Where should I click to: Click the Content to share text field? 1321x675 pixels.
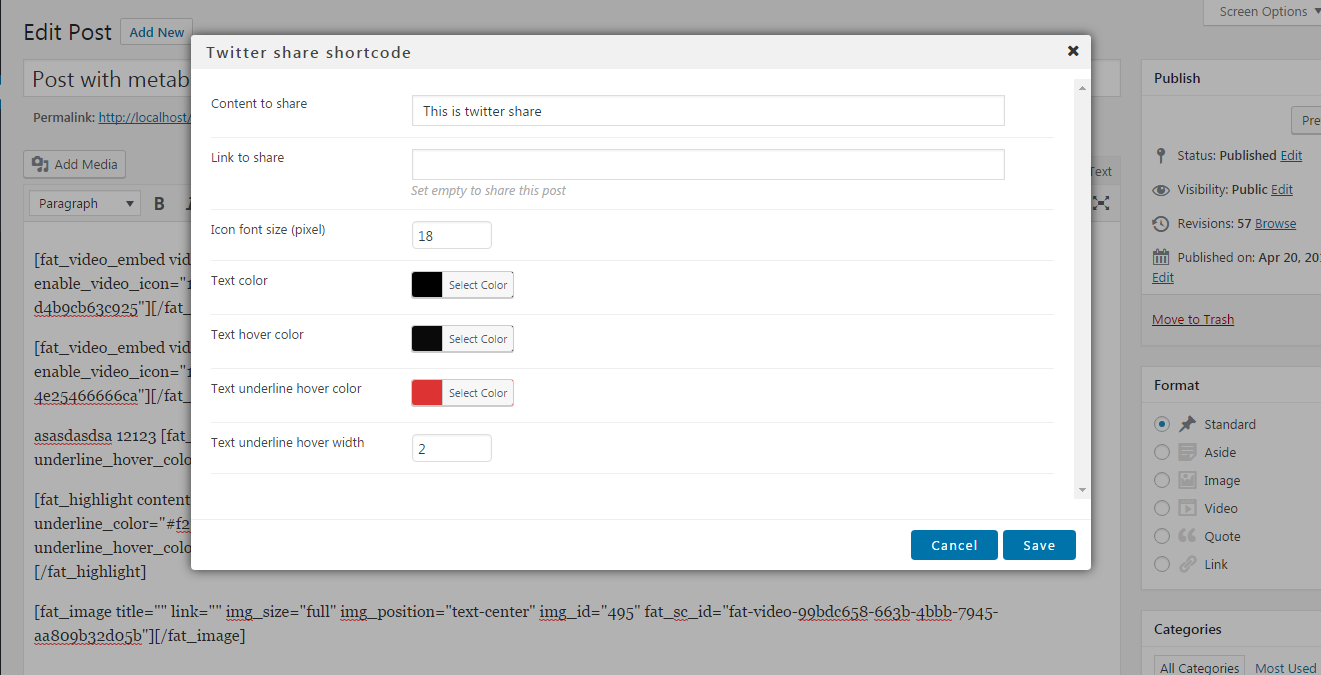pos(708,111)
